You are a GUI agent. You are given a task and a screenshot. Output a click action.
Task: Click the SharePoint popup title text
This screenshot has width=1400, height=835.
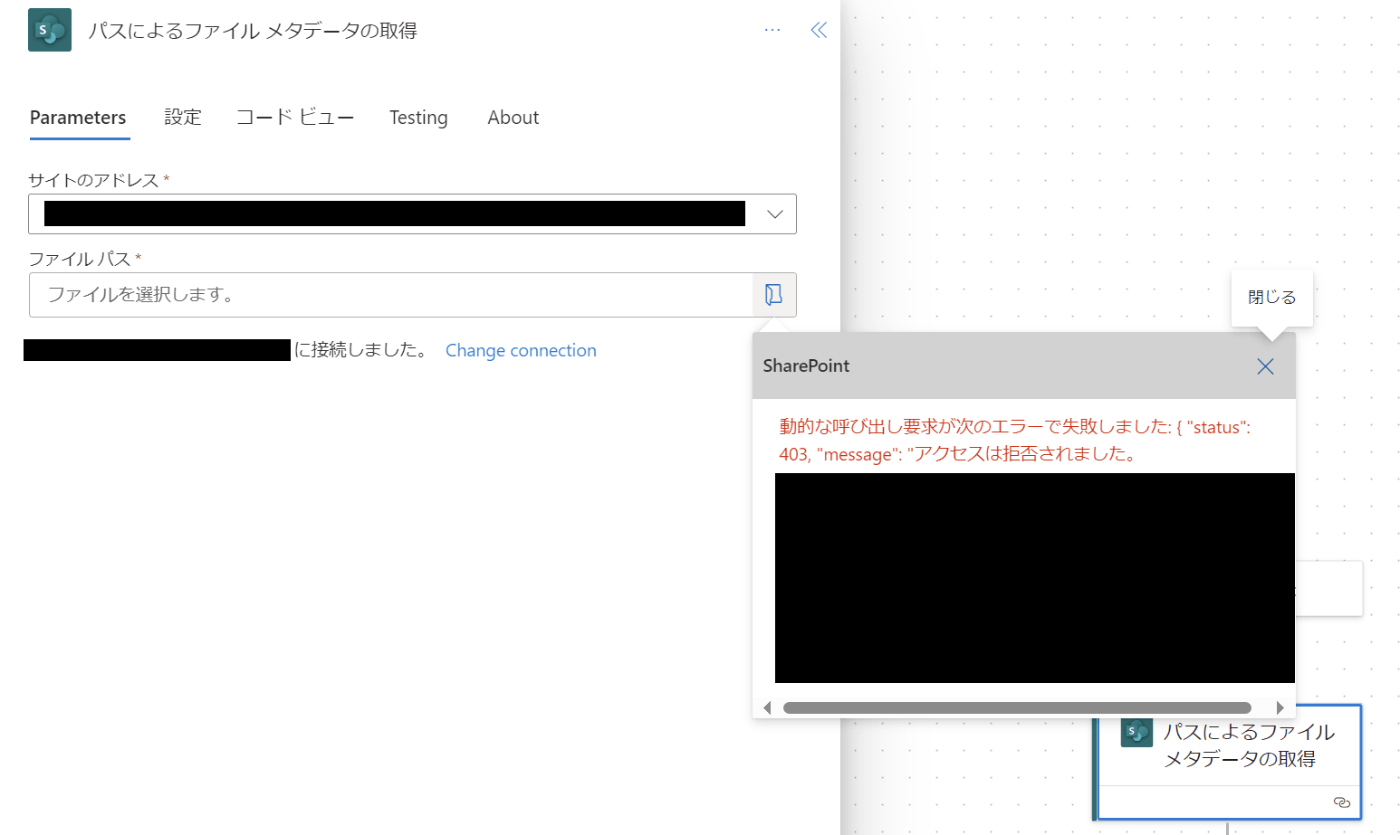806,366
